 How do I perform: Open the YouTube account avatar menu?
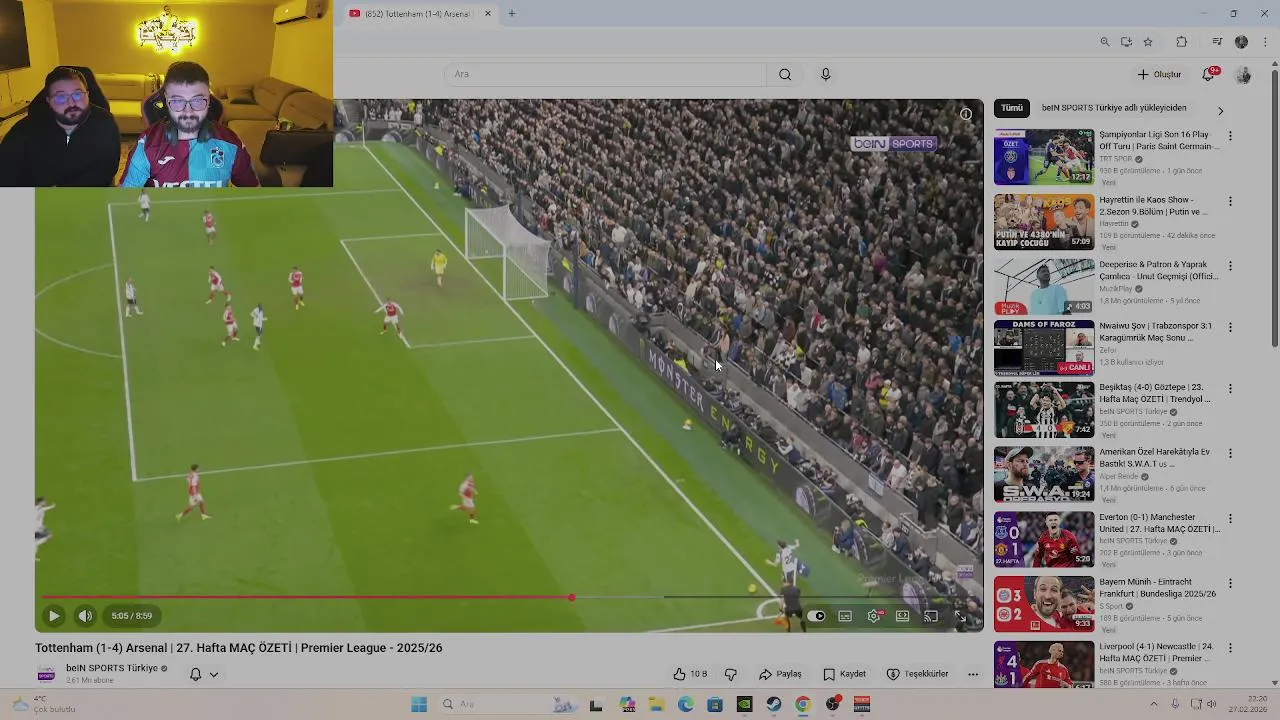click(x=1243, y=75)
